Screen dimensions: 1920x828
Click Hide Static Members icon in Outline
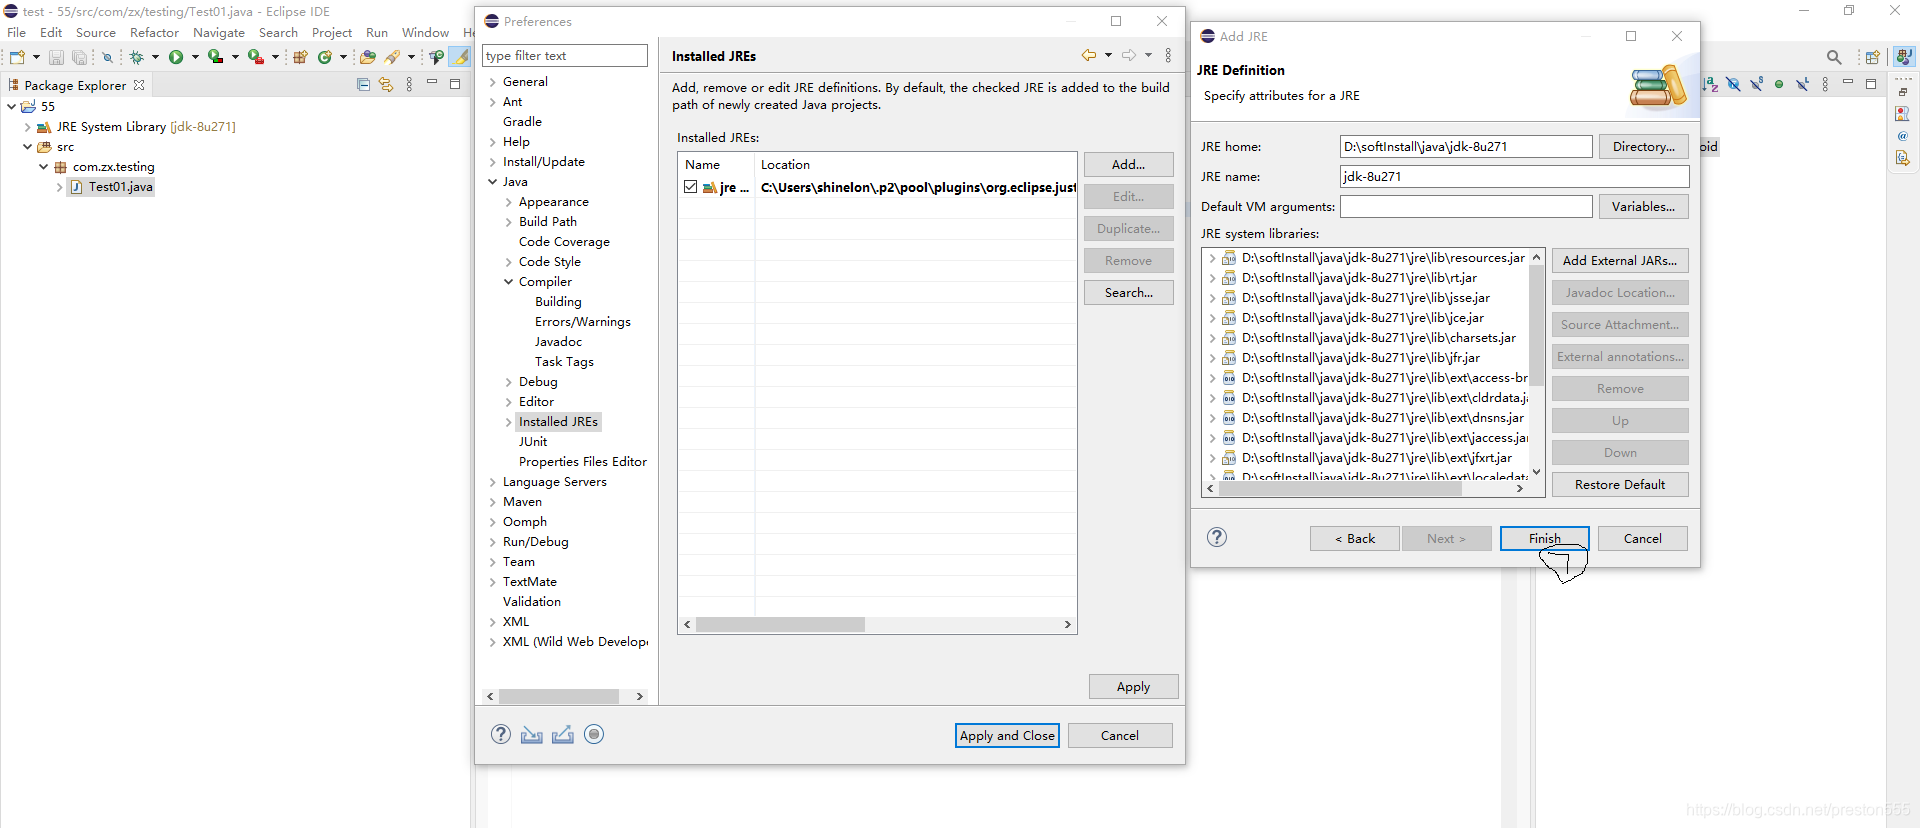click(1756, 84)
